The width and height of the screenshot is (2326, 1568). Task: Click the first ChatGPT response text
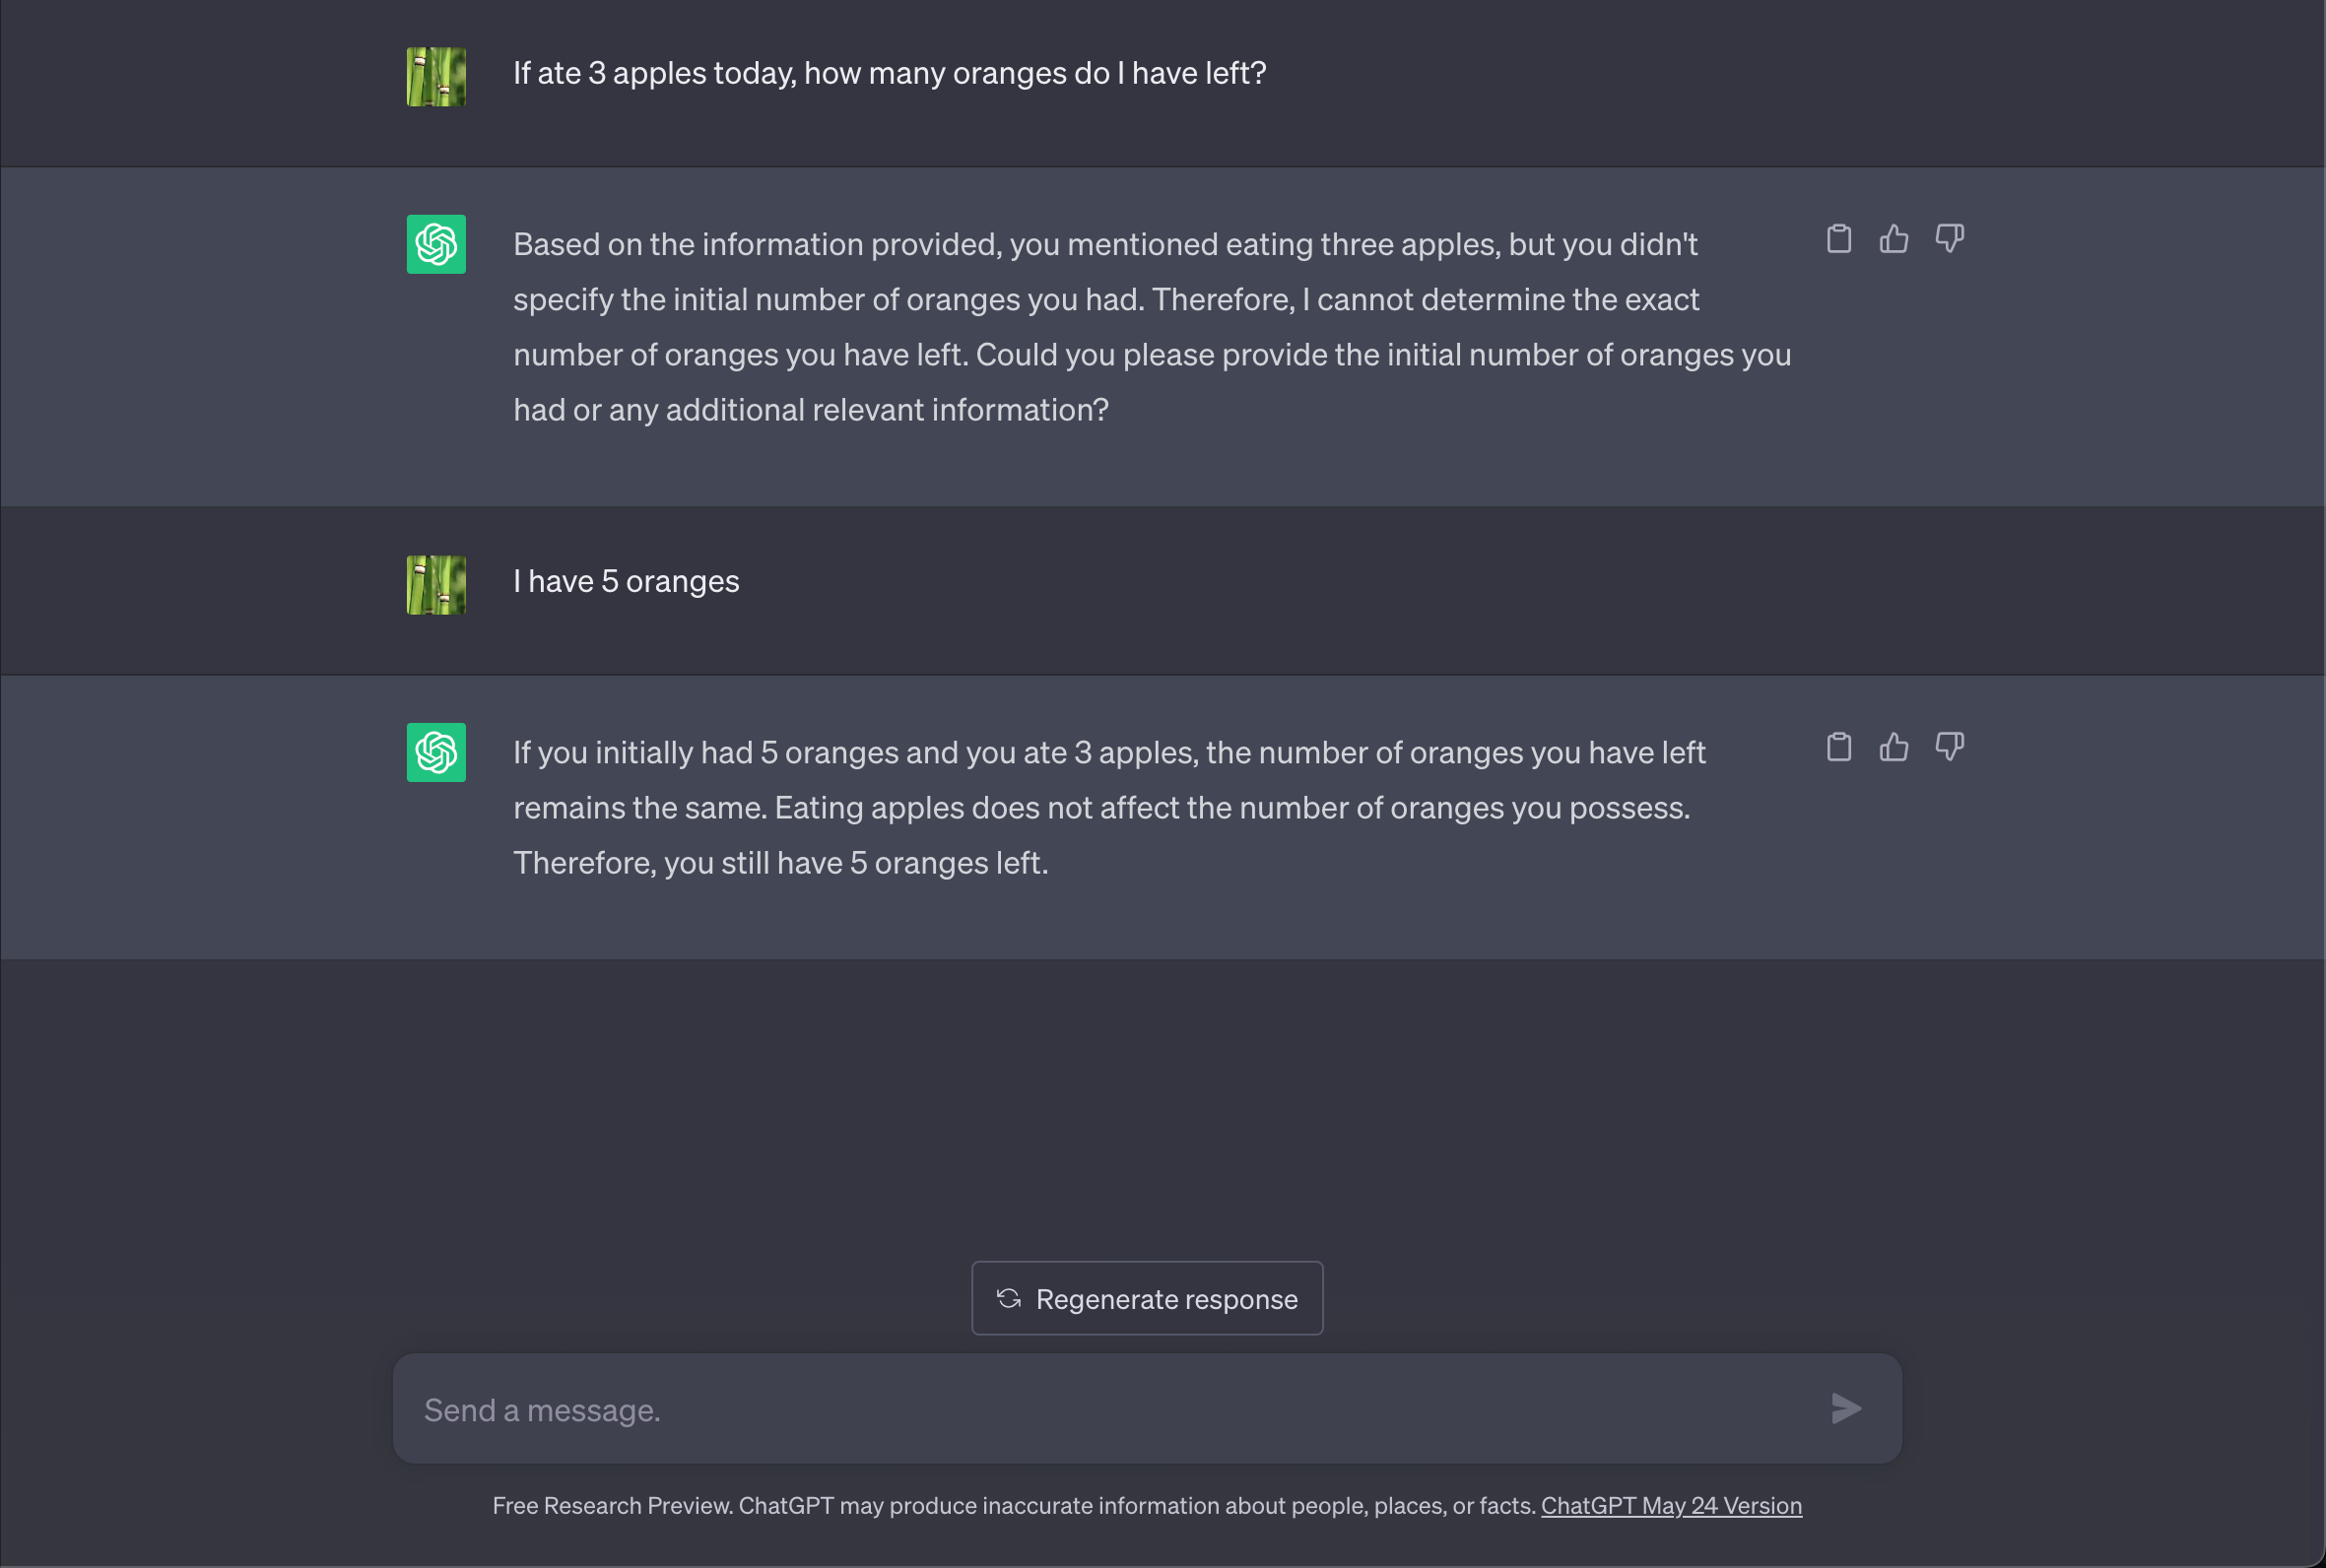pyautogui.click(x=1152, y=327)
